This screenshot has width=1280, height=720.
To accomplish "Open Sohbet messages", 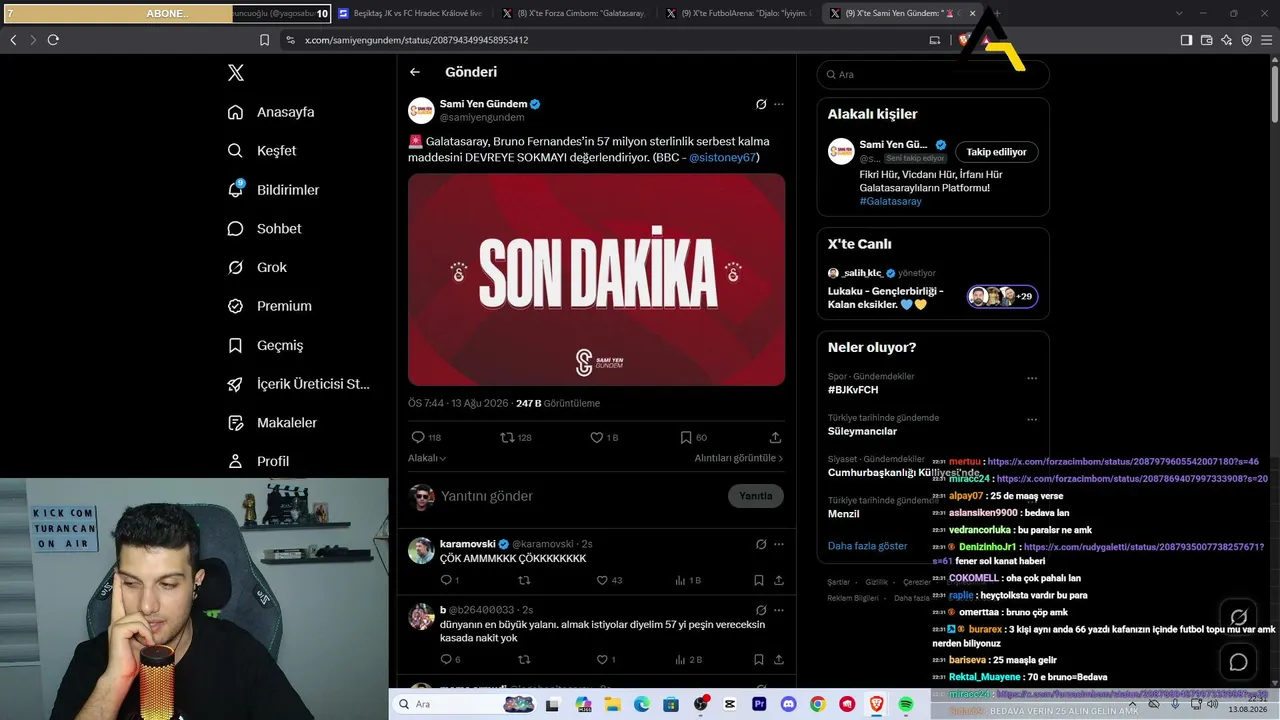I will click(x=264, y=229).
